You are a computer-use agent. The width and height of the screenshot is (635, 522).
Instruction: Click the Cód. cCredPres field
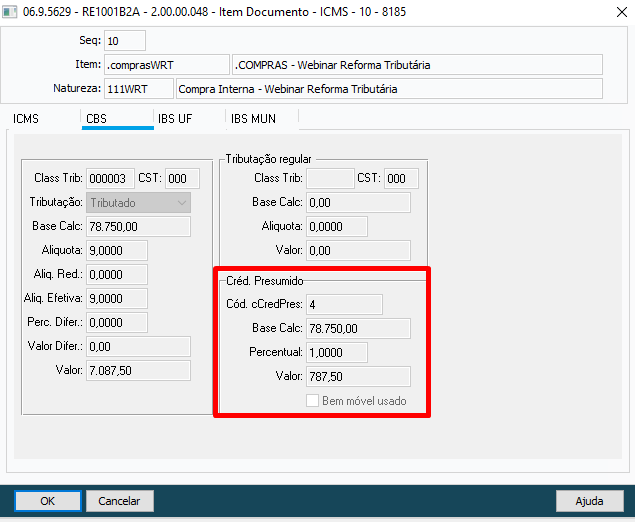[x=344, y=305]
